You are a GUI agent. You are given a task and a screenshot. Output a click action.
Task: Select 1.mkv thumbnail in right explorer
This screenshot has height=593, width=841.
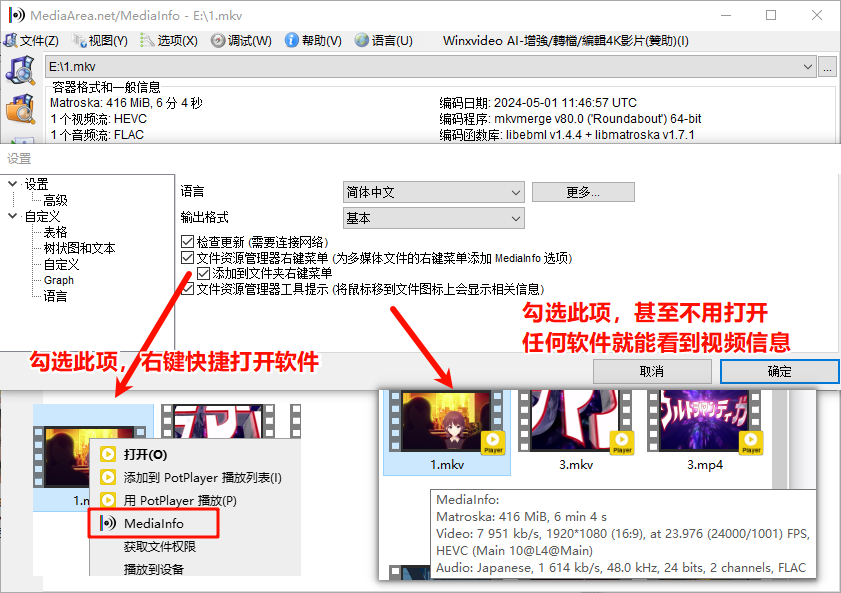(446, 421)
